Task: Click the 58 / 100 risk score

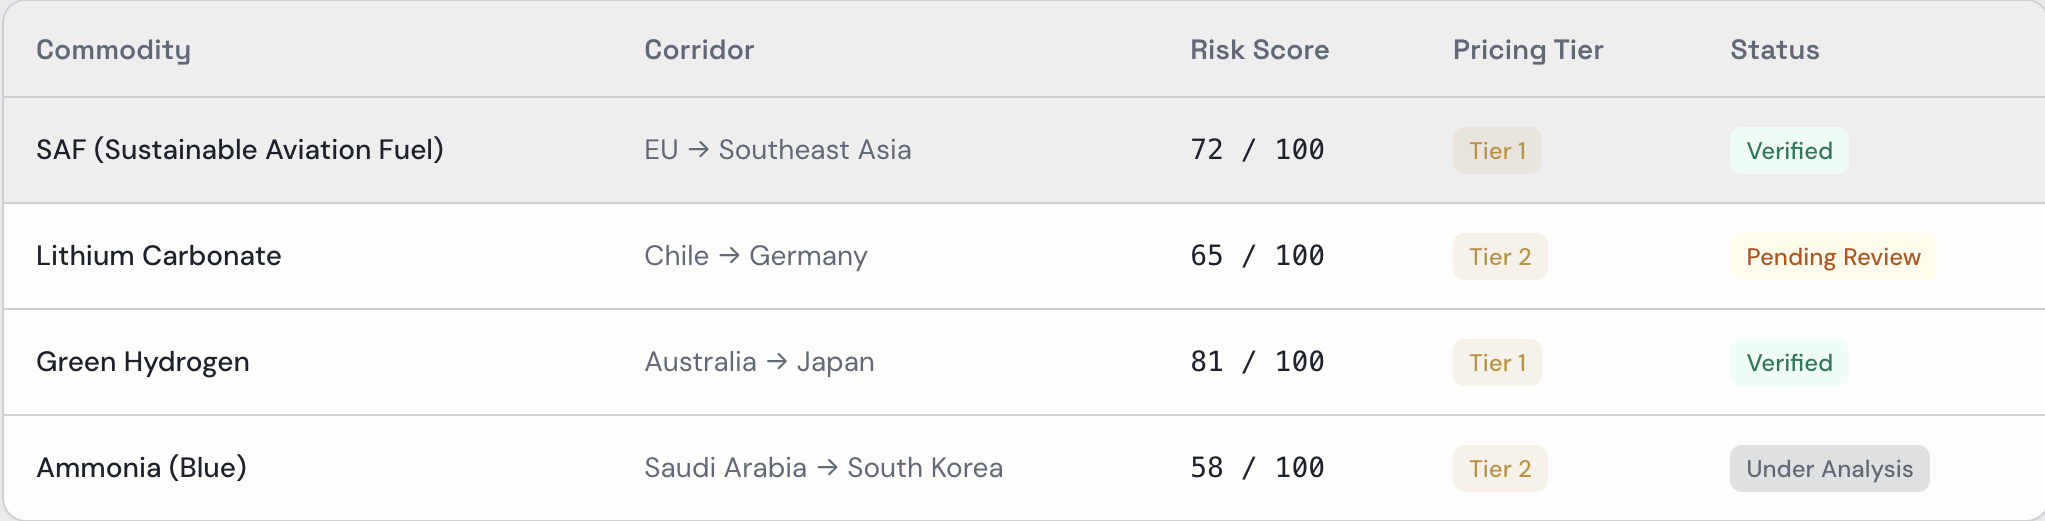Action: point(1256,468)
